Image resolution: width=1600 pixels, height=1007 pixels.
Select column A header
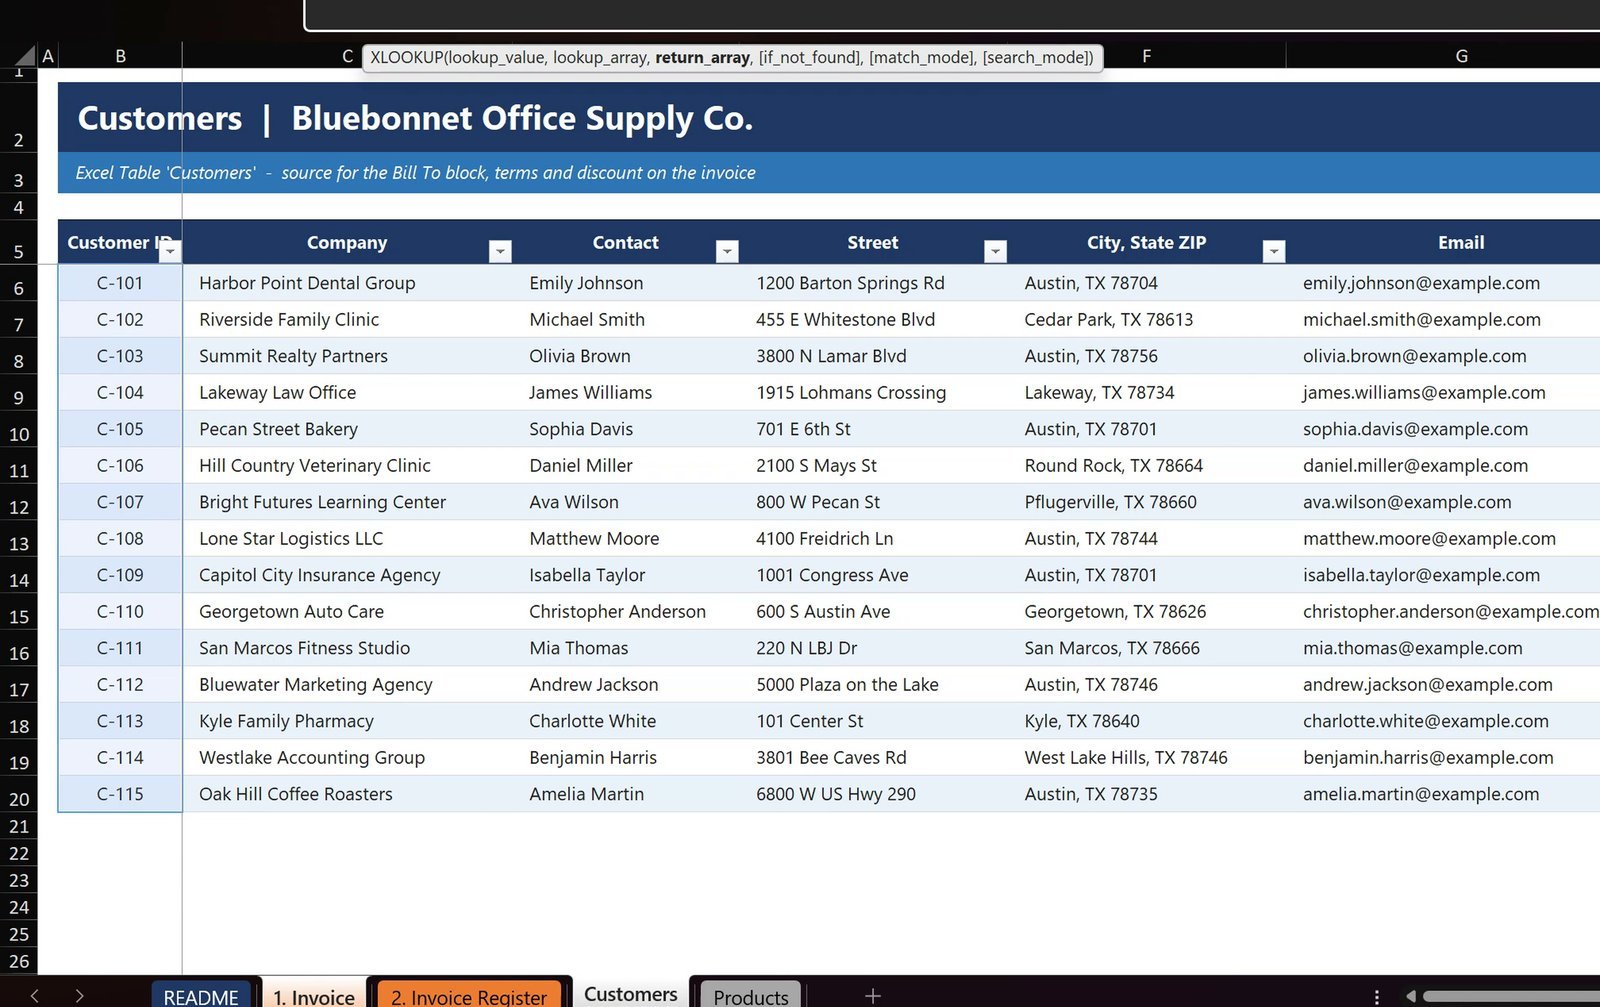pyautogui.click(x=47, y=56)
